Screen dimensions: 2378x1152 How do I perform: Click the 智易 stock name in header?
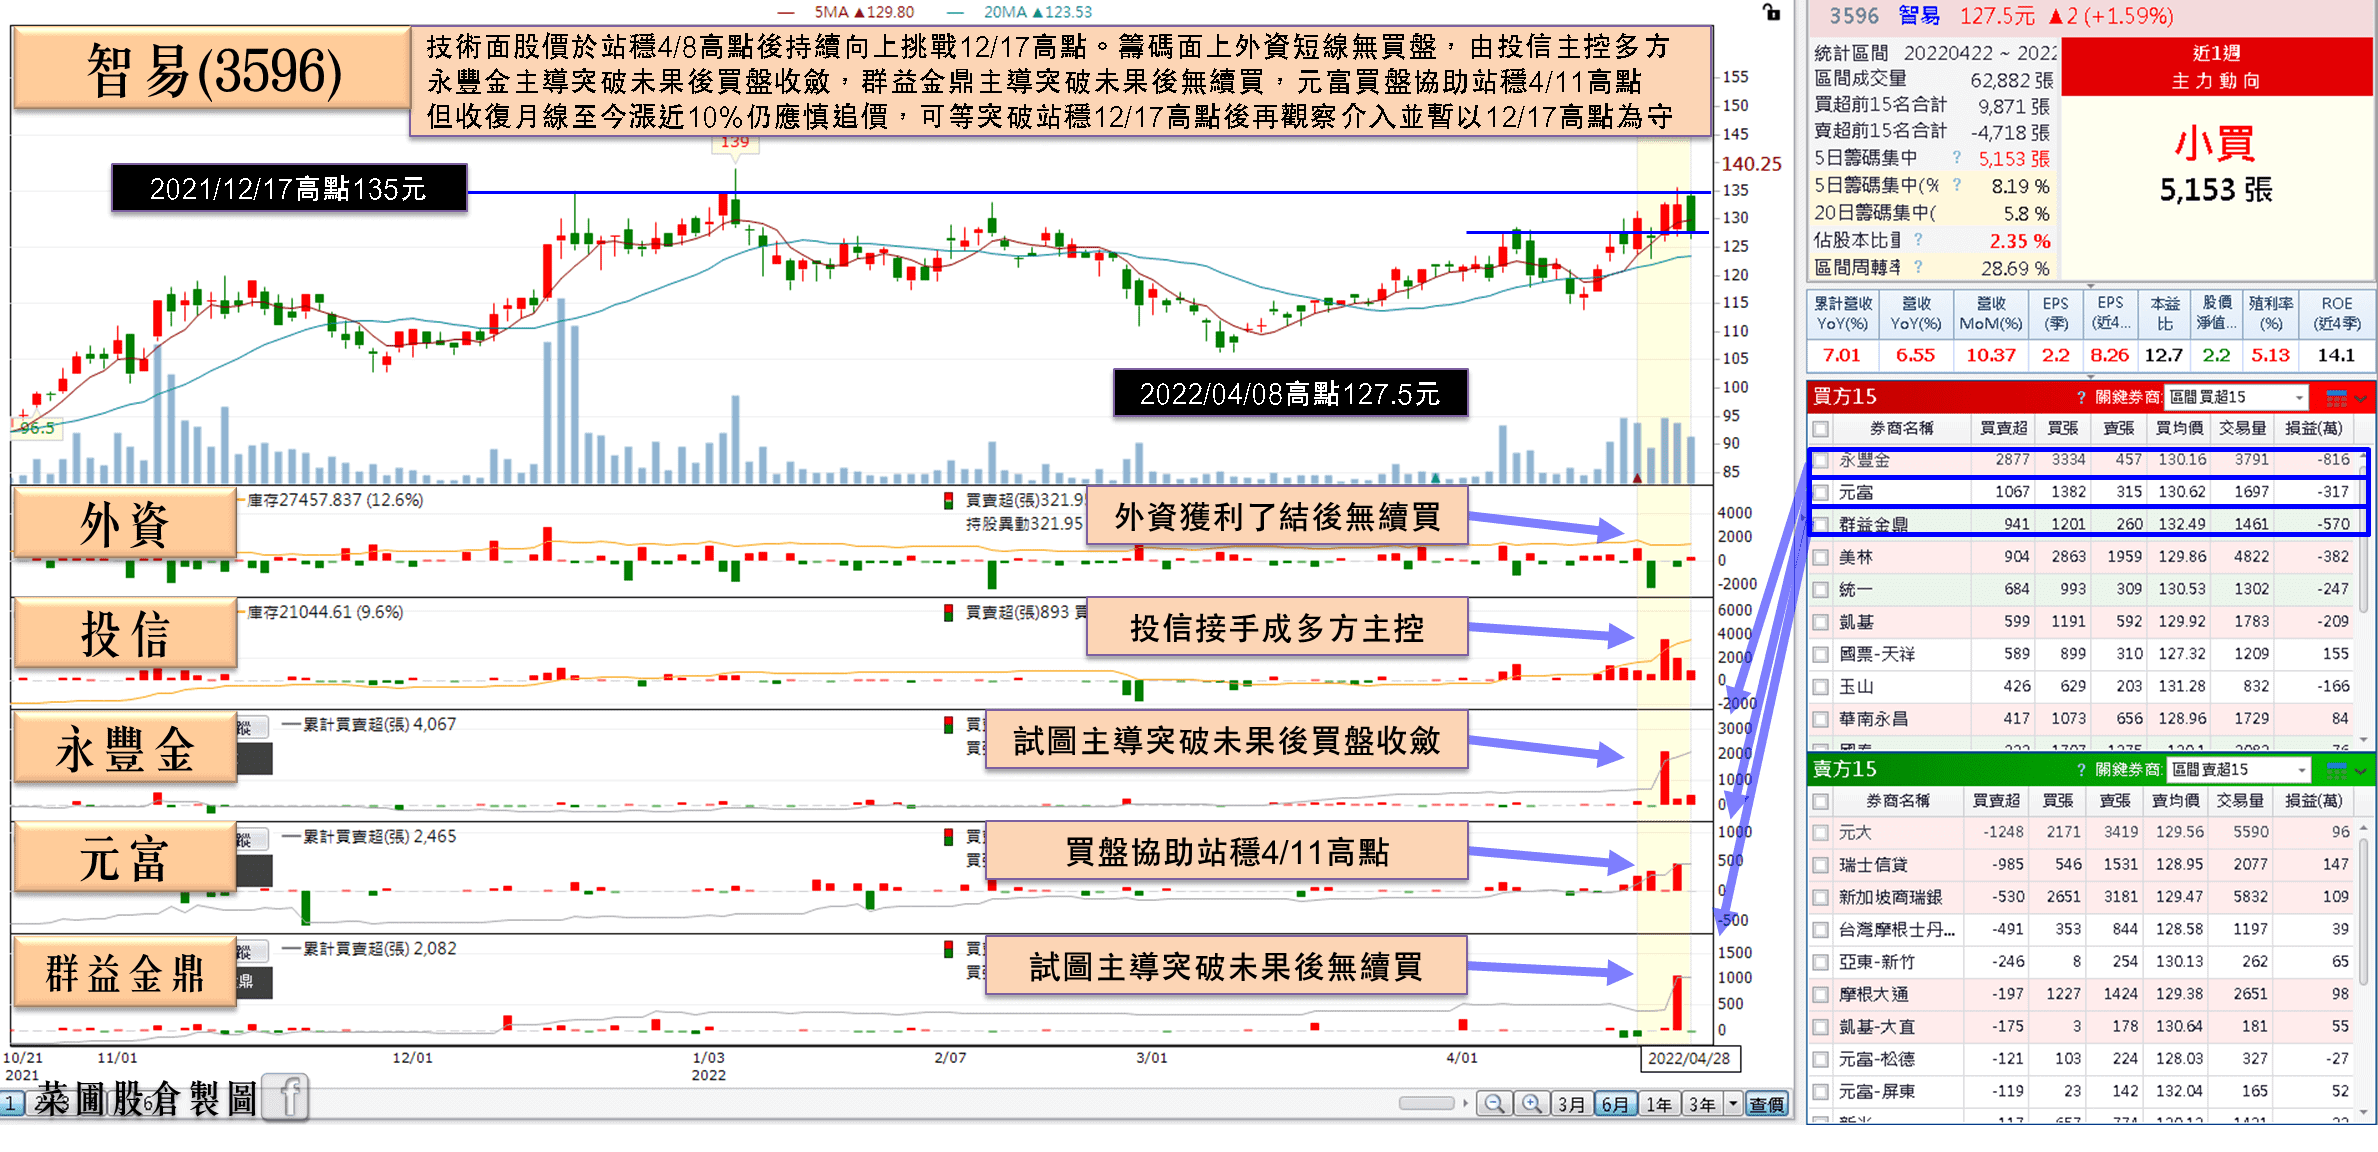(x=1919, y=16)
